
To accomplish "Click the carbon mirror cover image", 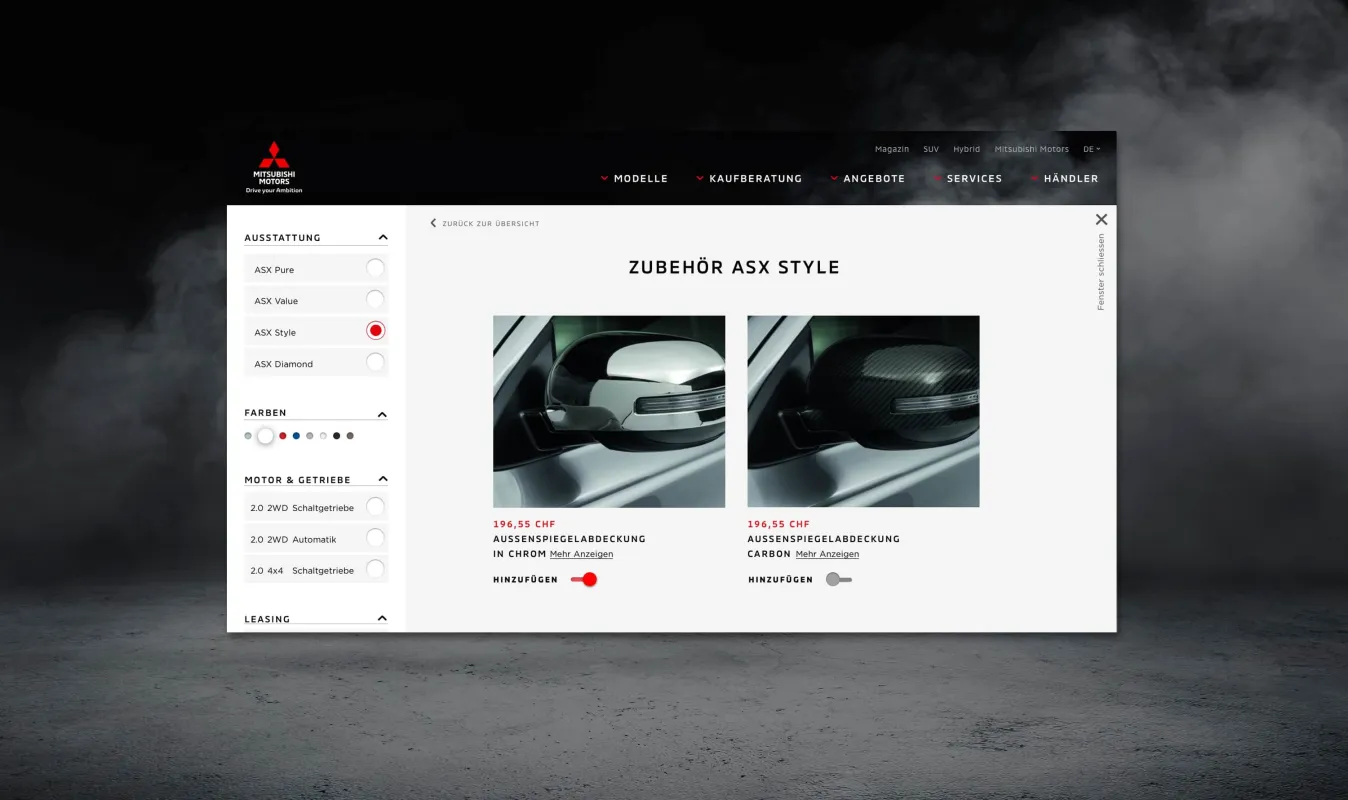I will pos(863,411).
